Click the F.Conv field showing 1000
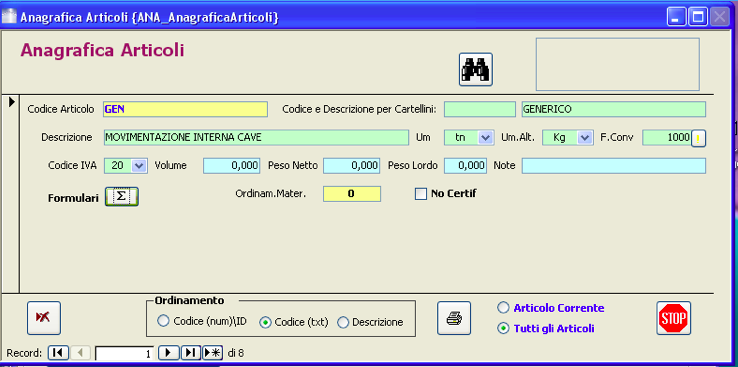Screen dimensions: 738x367 tap(667, 137)
